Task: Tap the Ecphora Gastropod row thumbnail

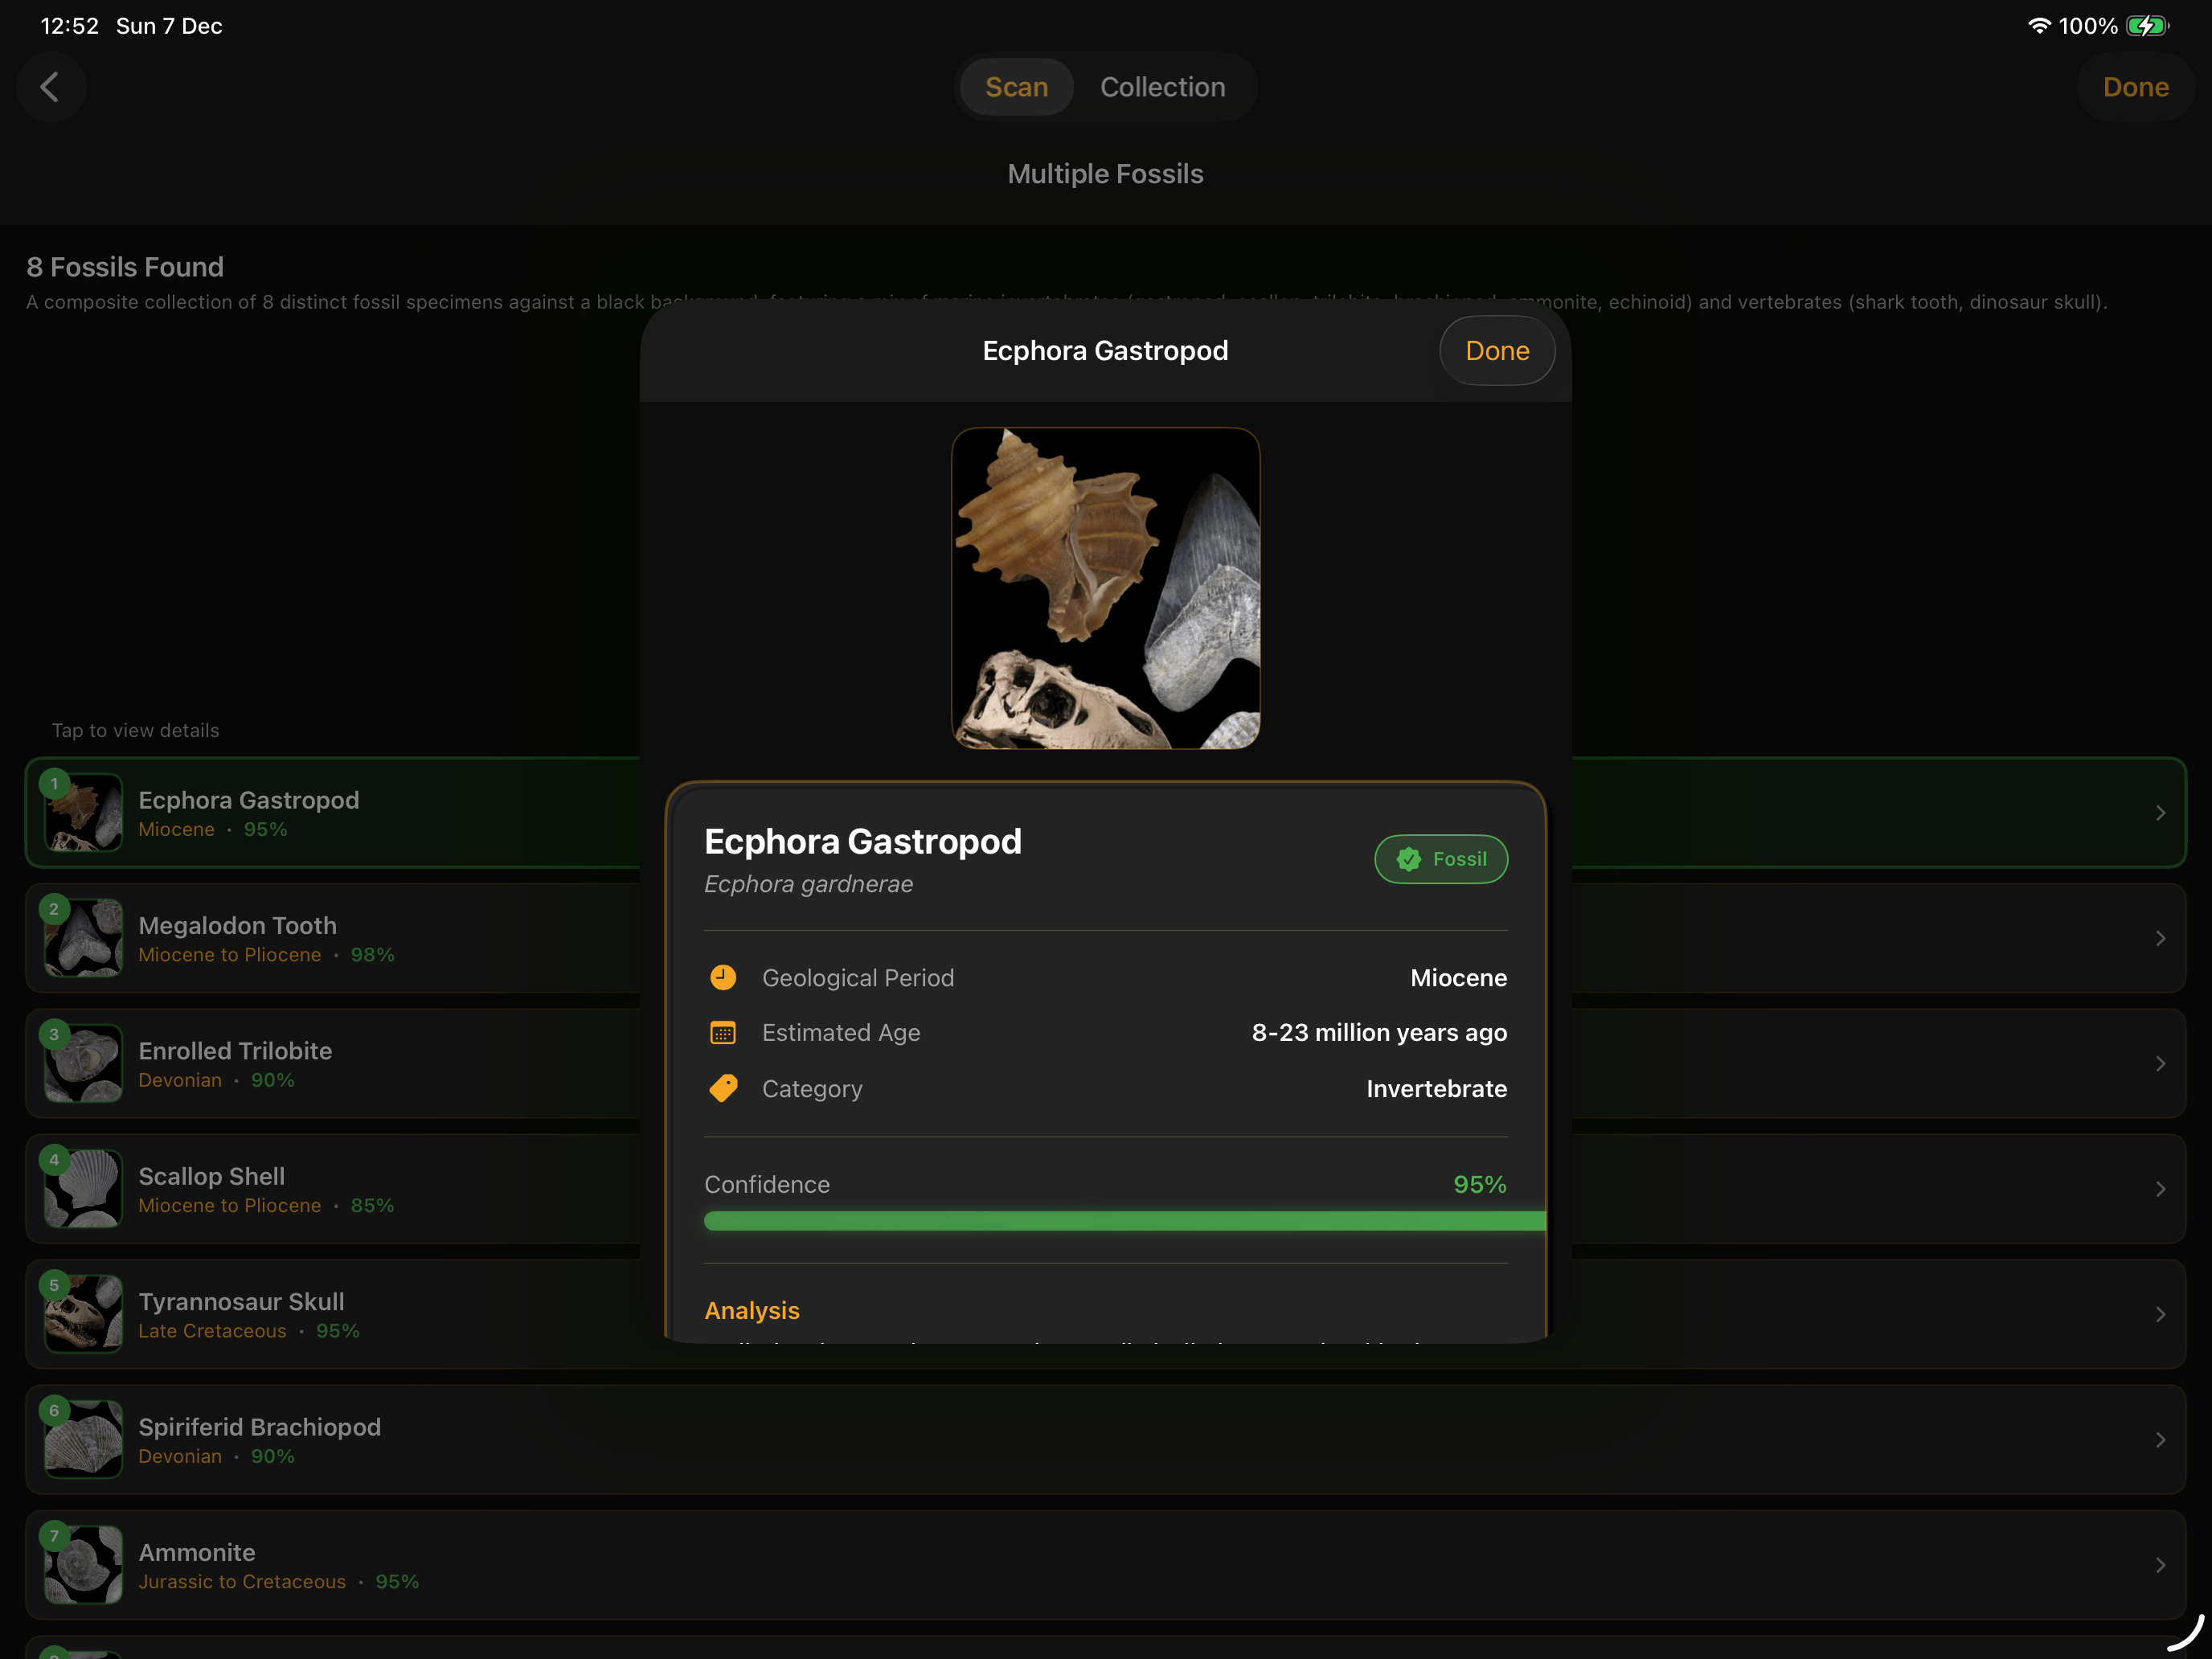Action: point(84,813)
